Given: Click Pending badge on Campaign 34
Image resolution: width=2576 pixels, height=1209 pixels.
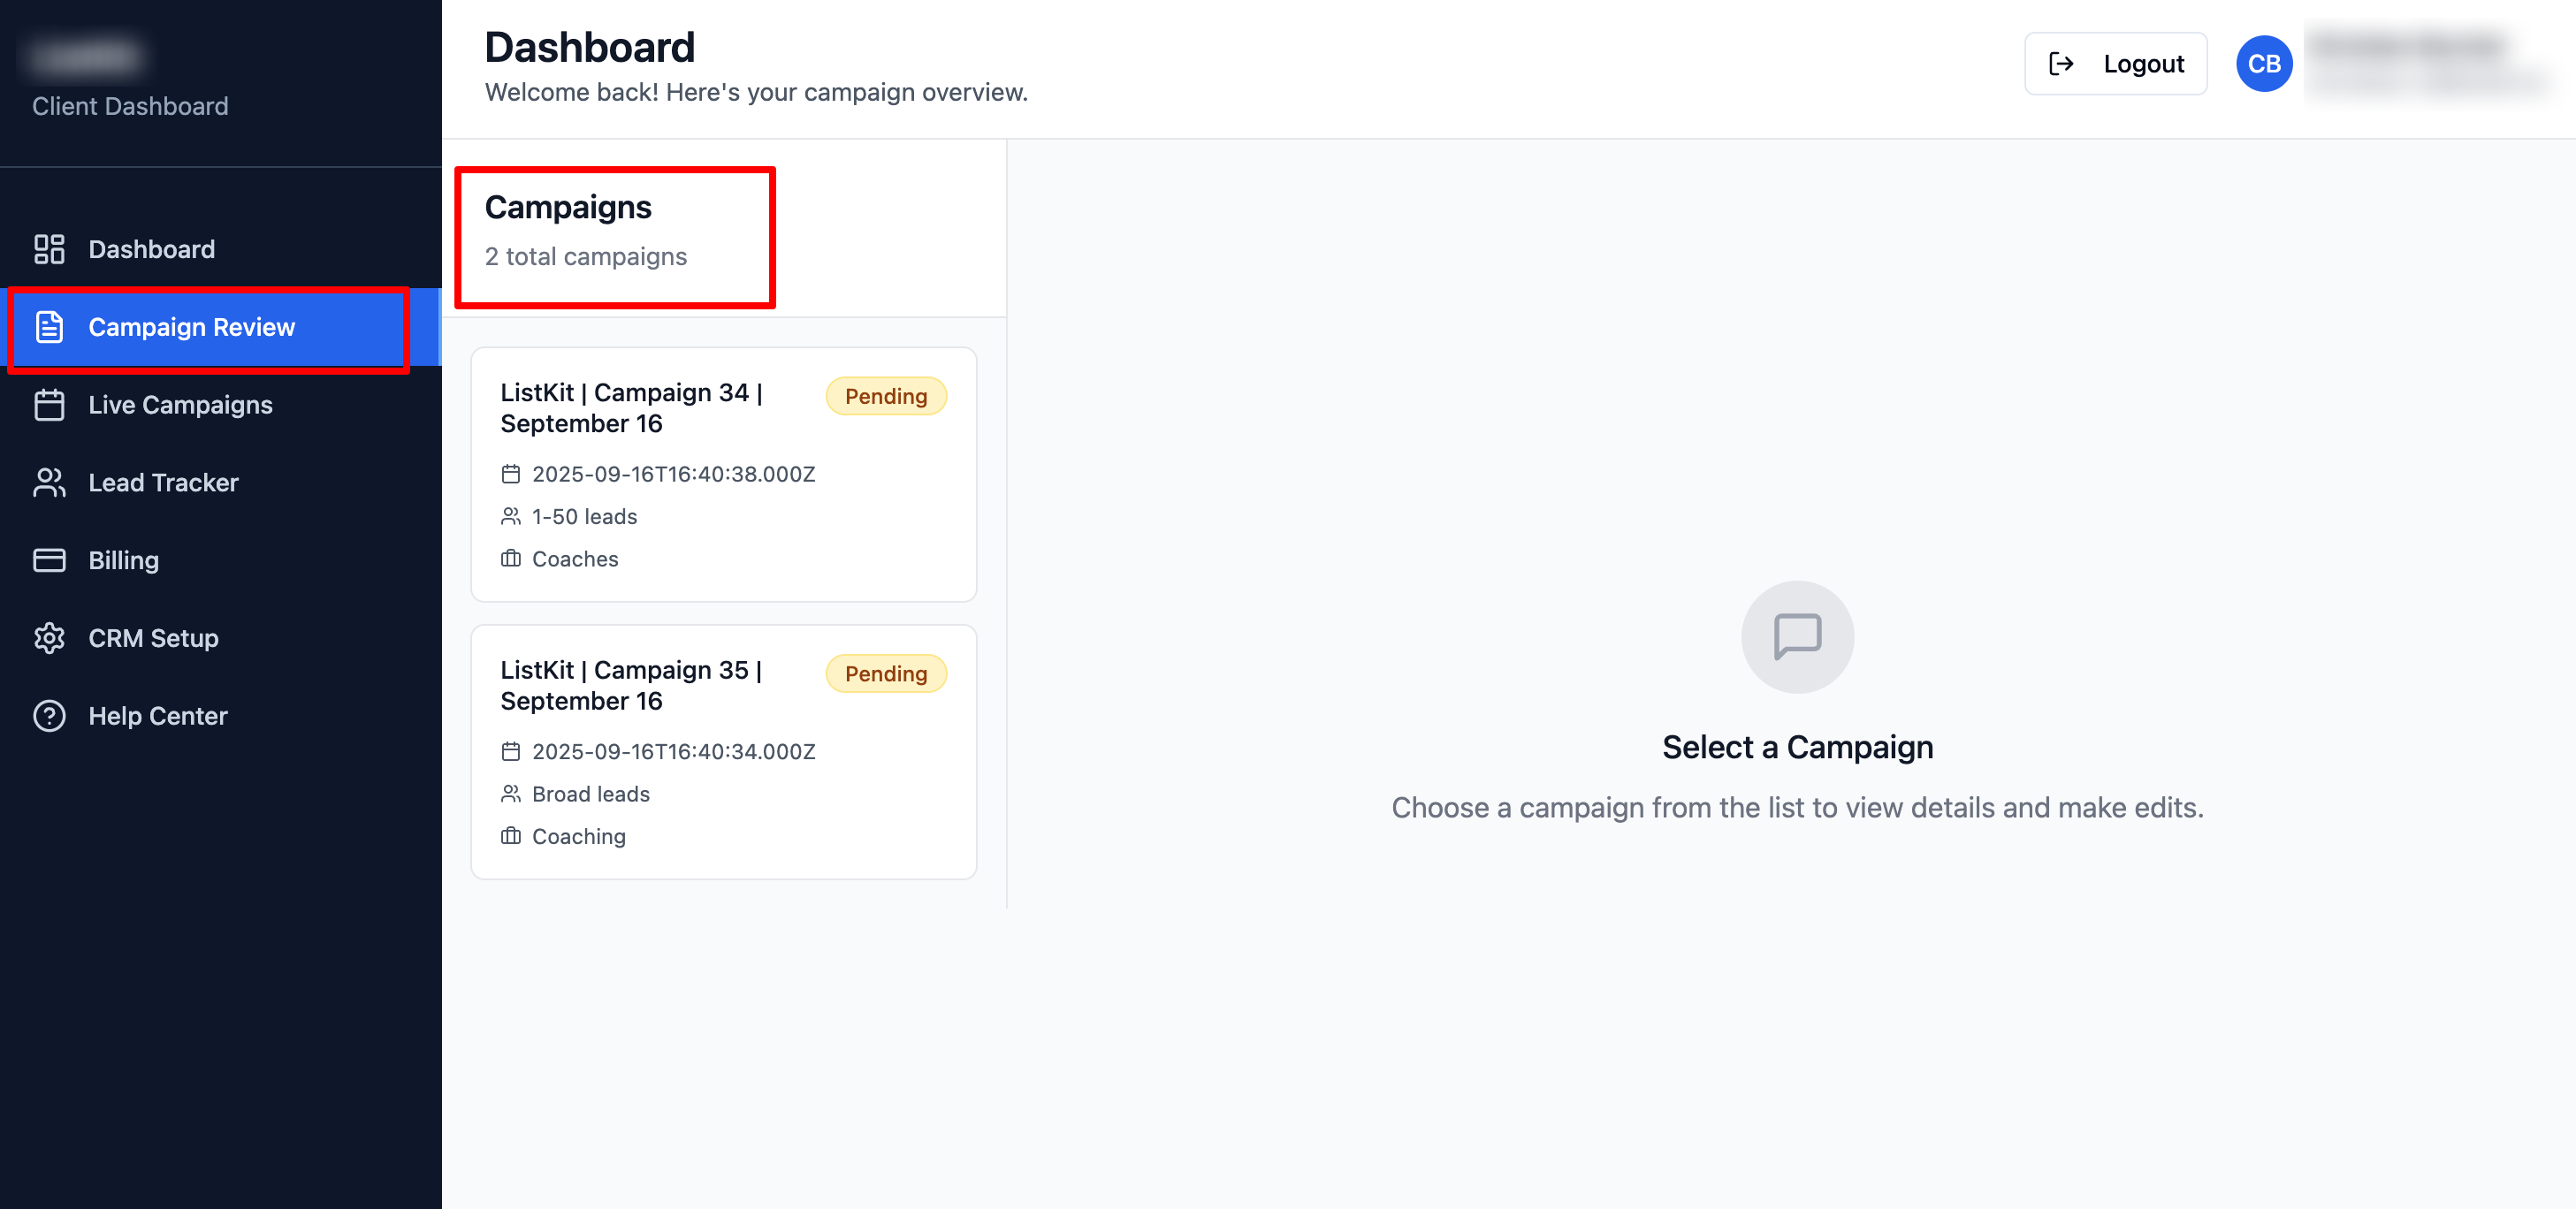Looking at the screenshot, I should pyautogui.click(x=885, y=396).
